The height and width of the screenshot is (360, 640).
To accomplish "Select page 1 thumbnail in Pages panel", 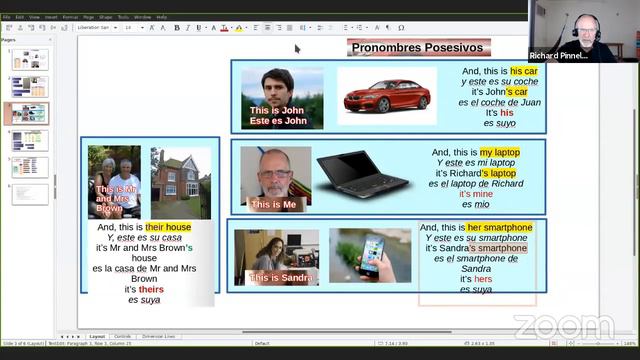I will (30, 59).
